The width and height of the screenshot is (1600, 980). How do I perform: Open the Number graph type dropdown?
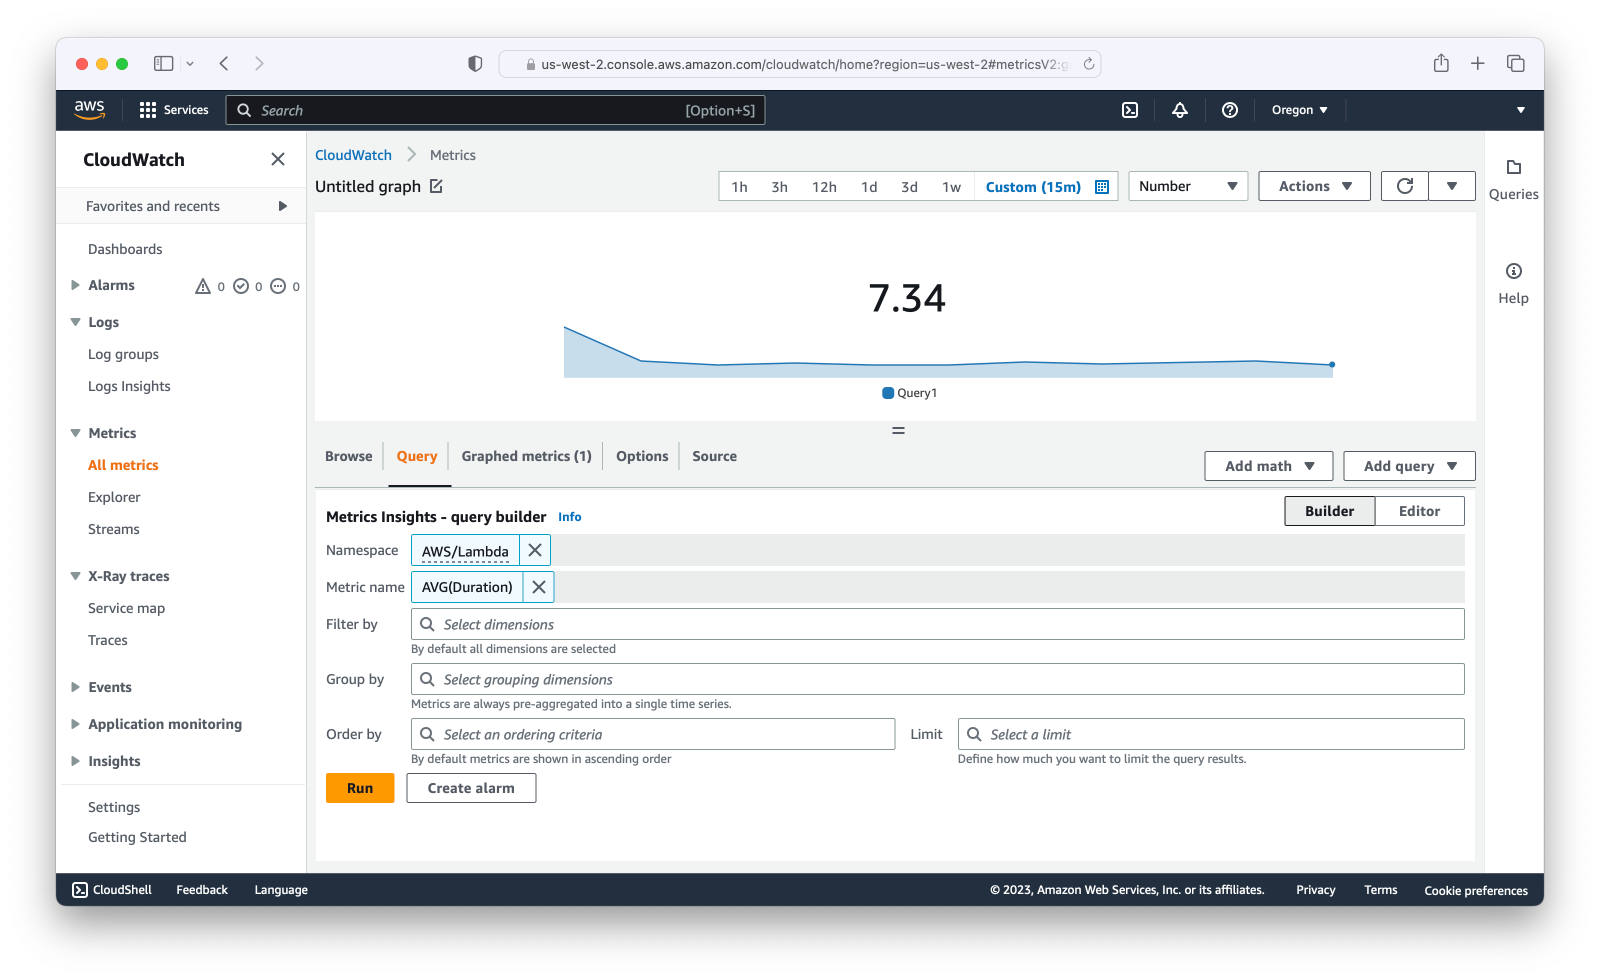(x=1188, y=186)
